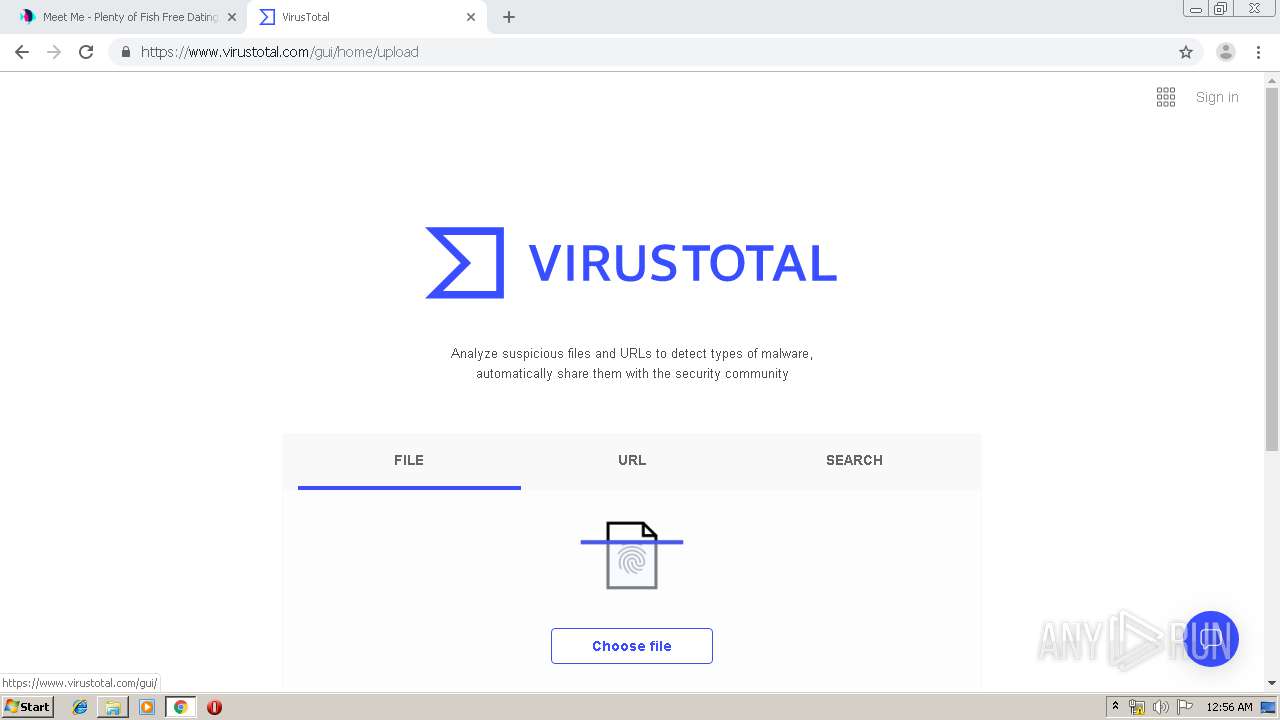Open the Windows Start menu
This screenshot has width=1280, height=720.
28,706
